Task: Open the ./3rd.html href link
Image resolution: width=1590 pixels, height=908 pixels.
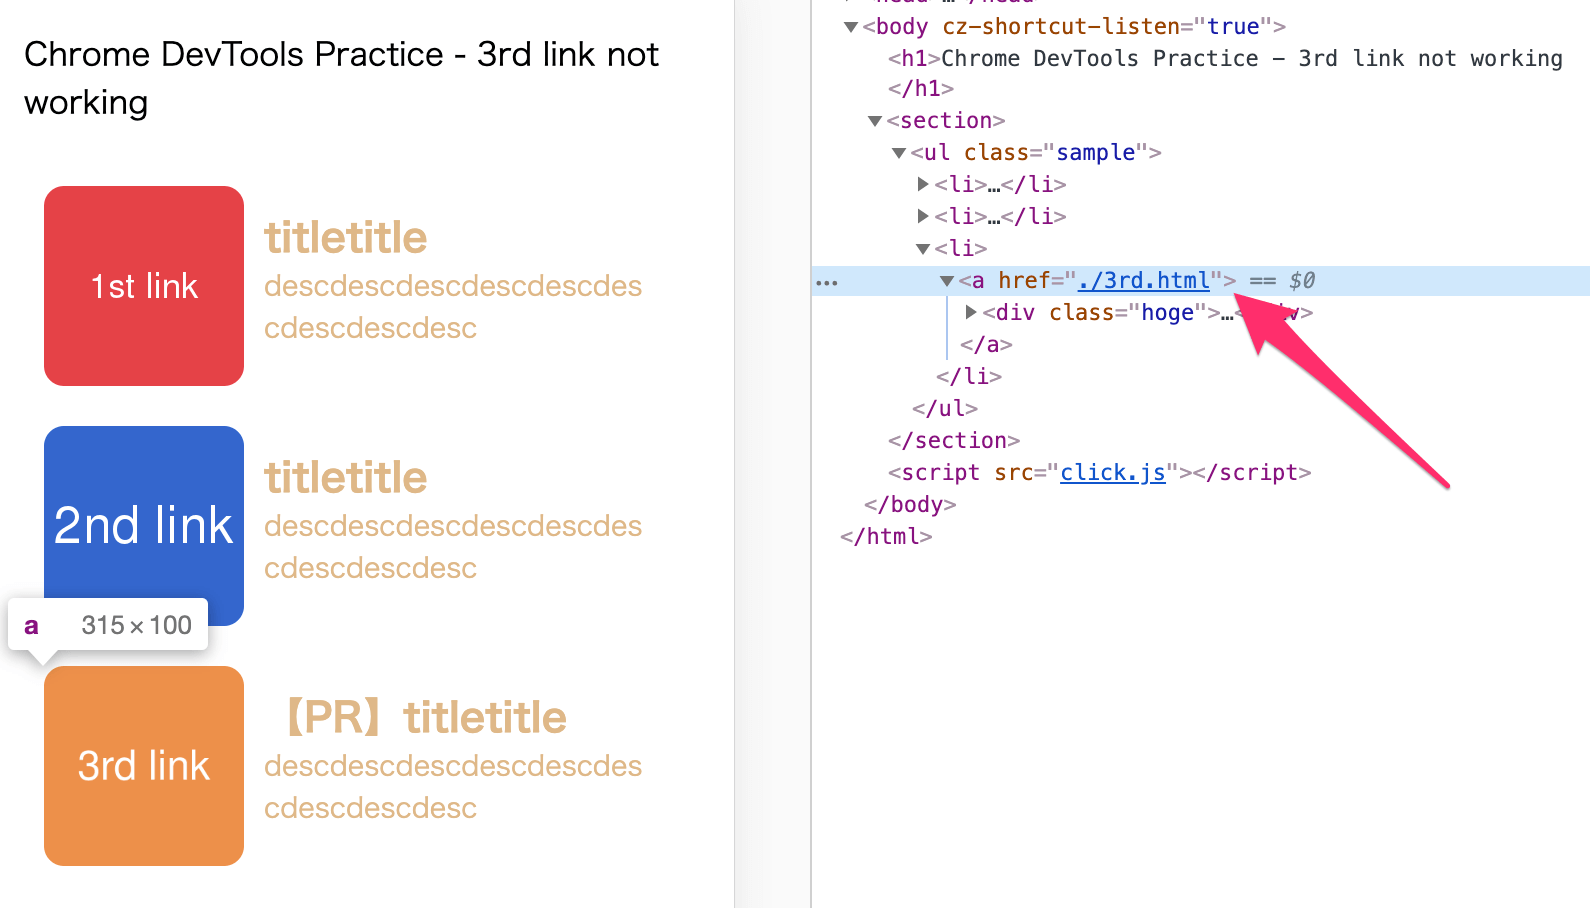Action: pyautogui.click(x=1143, y=281)
